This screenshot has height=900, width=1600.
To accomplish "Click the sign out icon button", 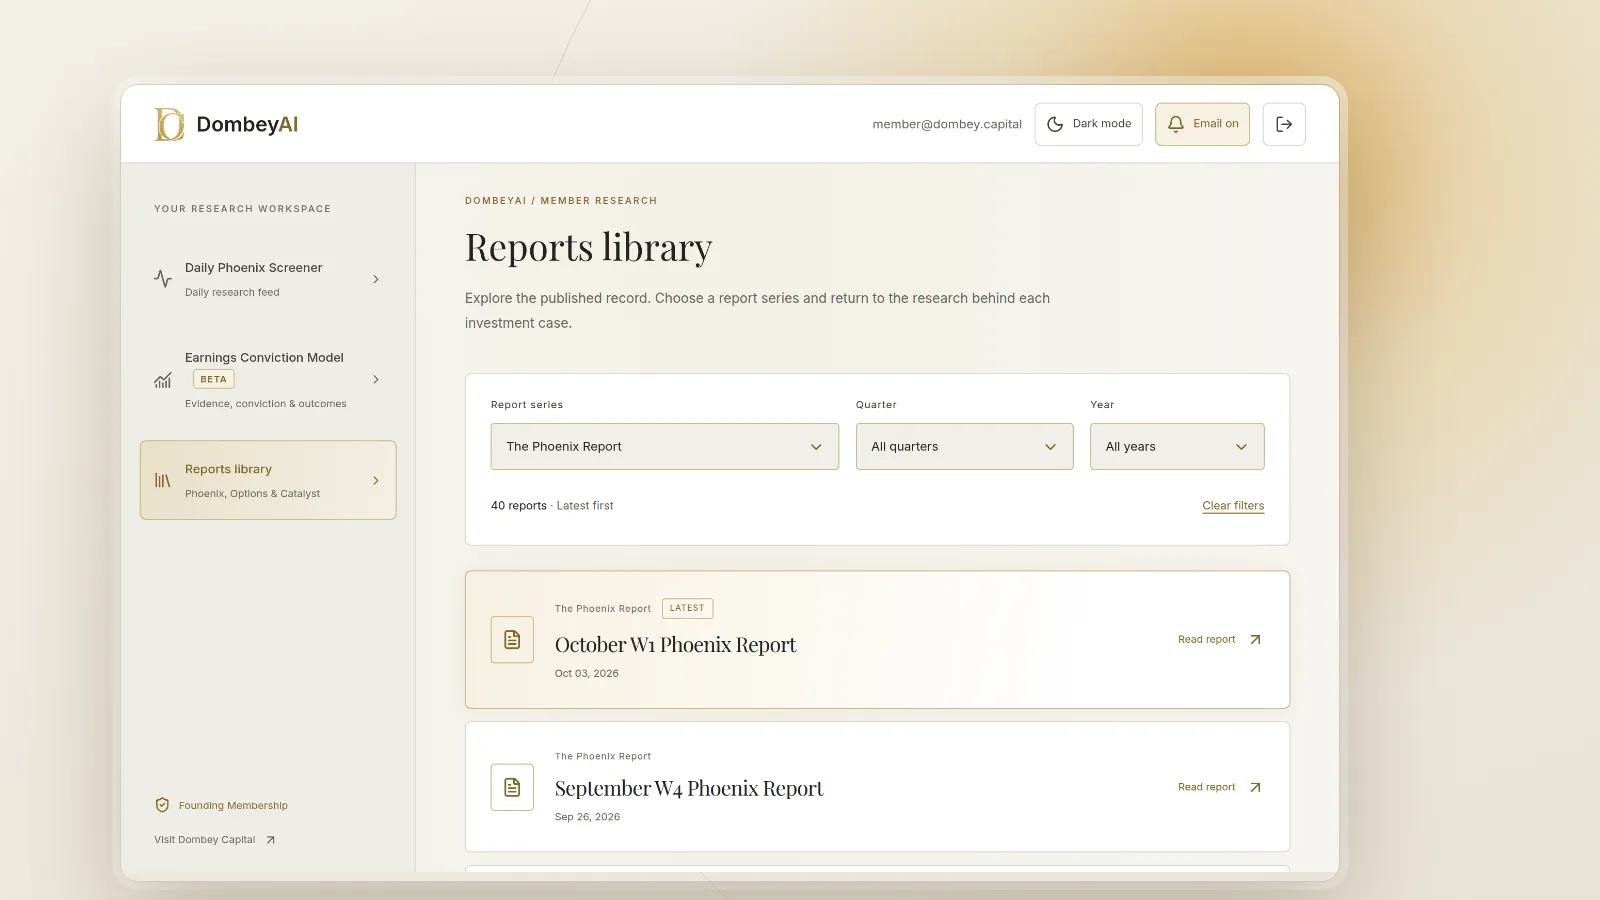I will (x=1284, y=124).
